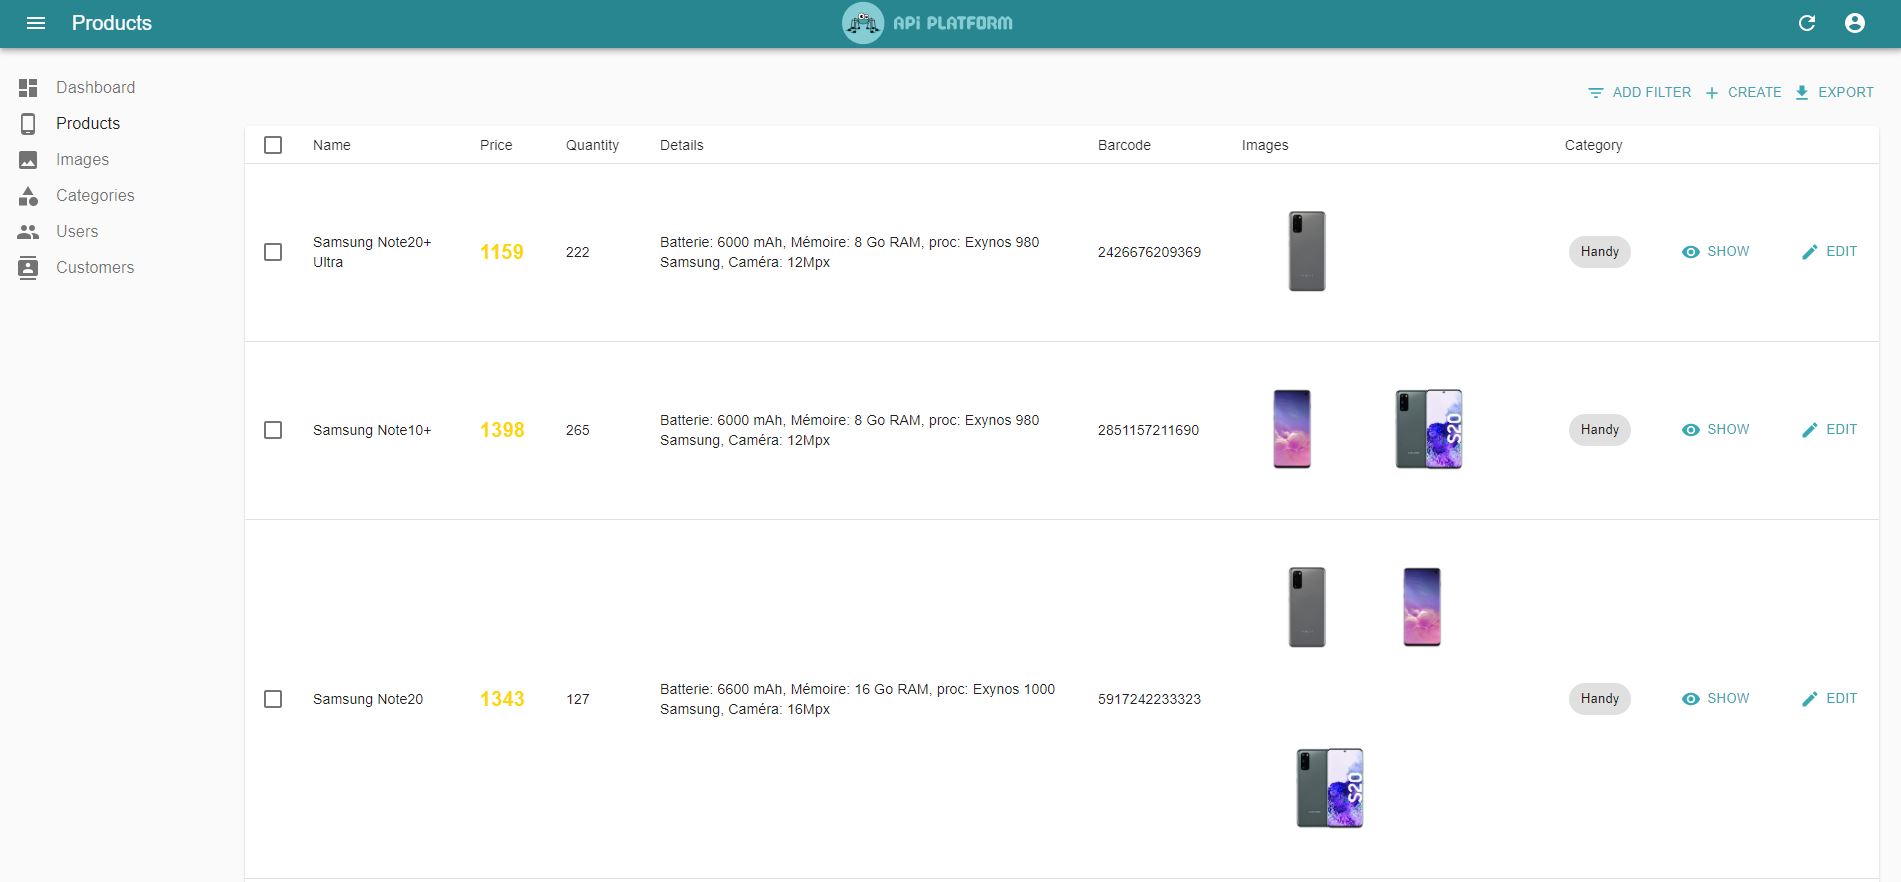This screenshot has height=882, width=1901.
Task: Check the Samsung Note20 row checkbox
Action: click(x=273, y=699)
